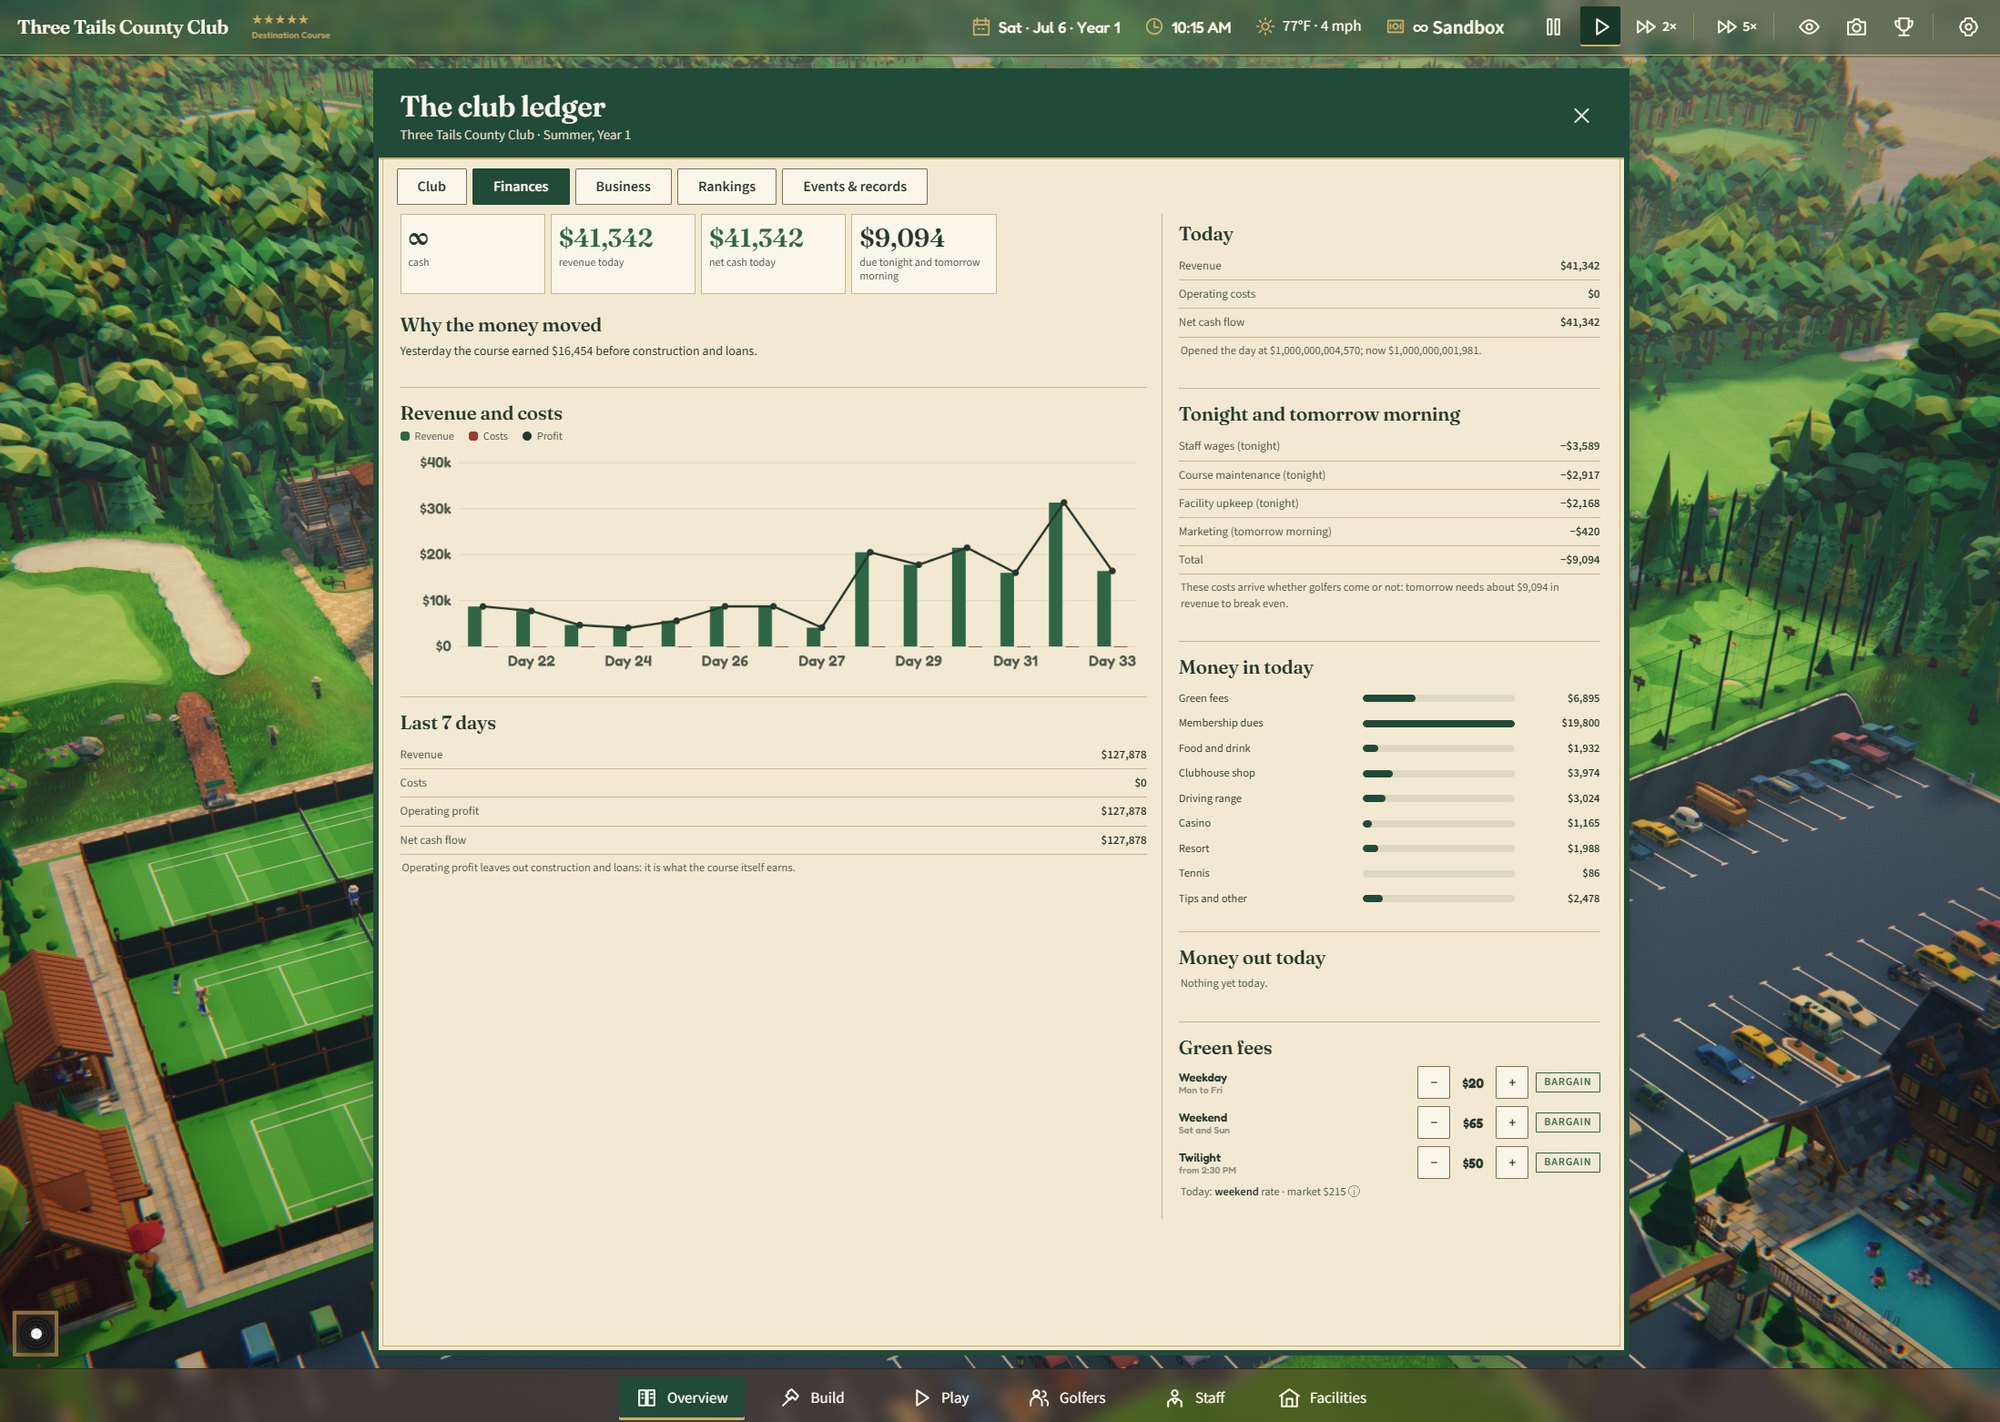Open the trophy achievements icon
Image resolution: width=2000 pixels, height=1422 pixels.
point(1904,27)
